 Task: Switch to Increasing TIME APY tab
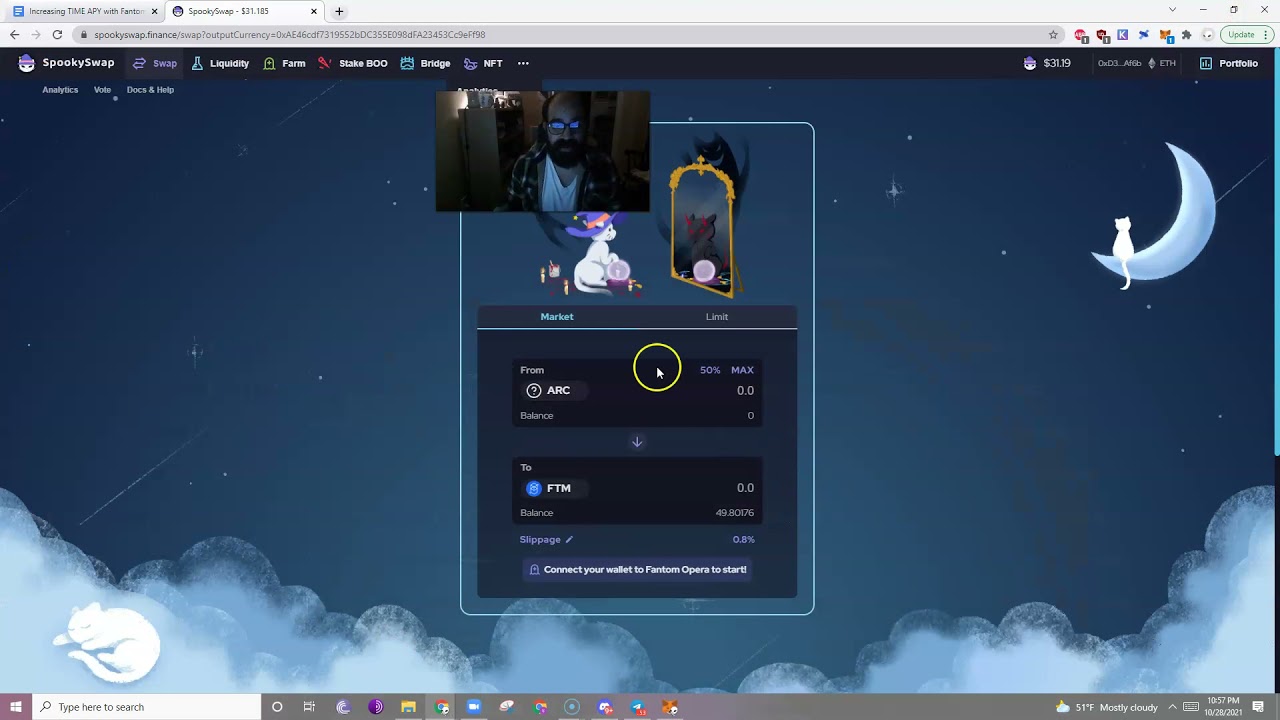pyautogui.click(x=85, y=12)
